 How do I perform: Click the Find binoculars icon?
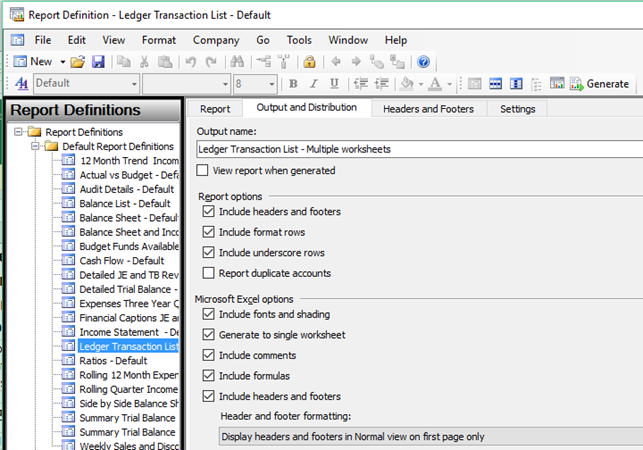coord(235,62)
